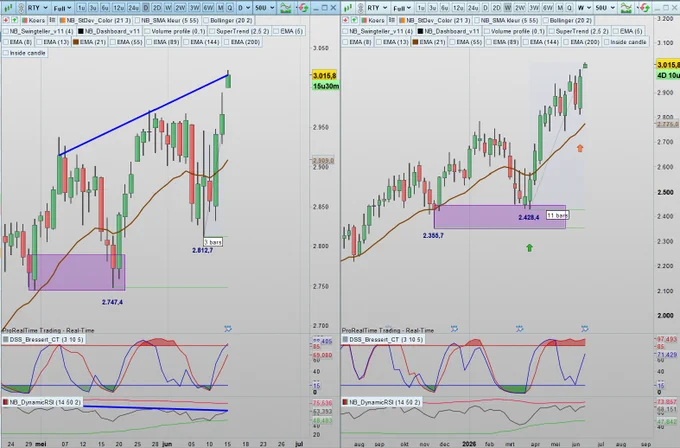This screenshot has width=680, height=448.
Task: Click the '3 bars' label on left chart
Action: click(213, 242)
